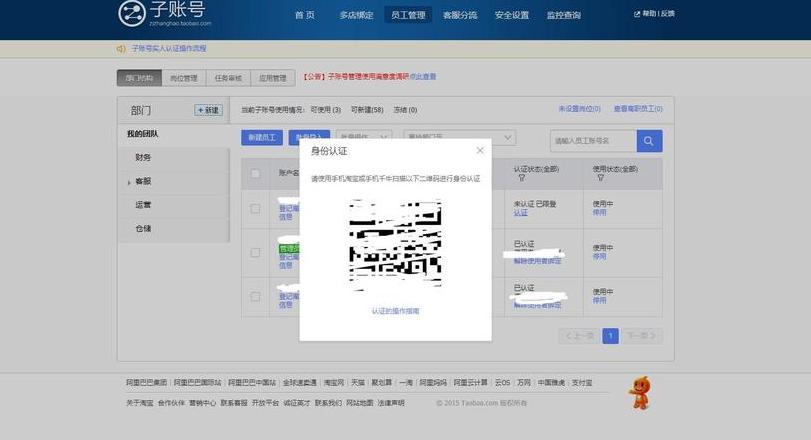The image size is (811, 440).
Task: Tick the select-all checkbox in table header
Action: tap(255, 174)
